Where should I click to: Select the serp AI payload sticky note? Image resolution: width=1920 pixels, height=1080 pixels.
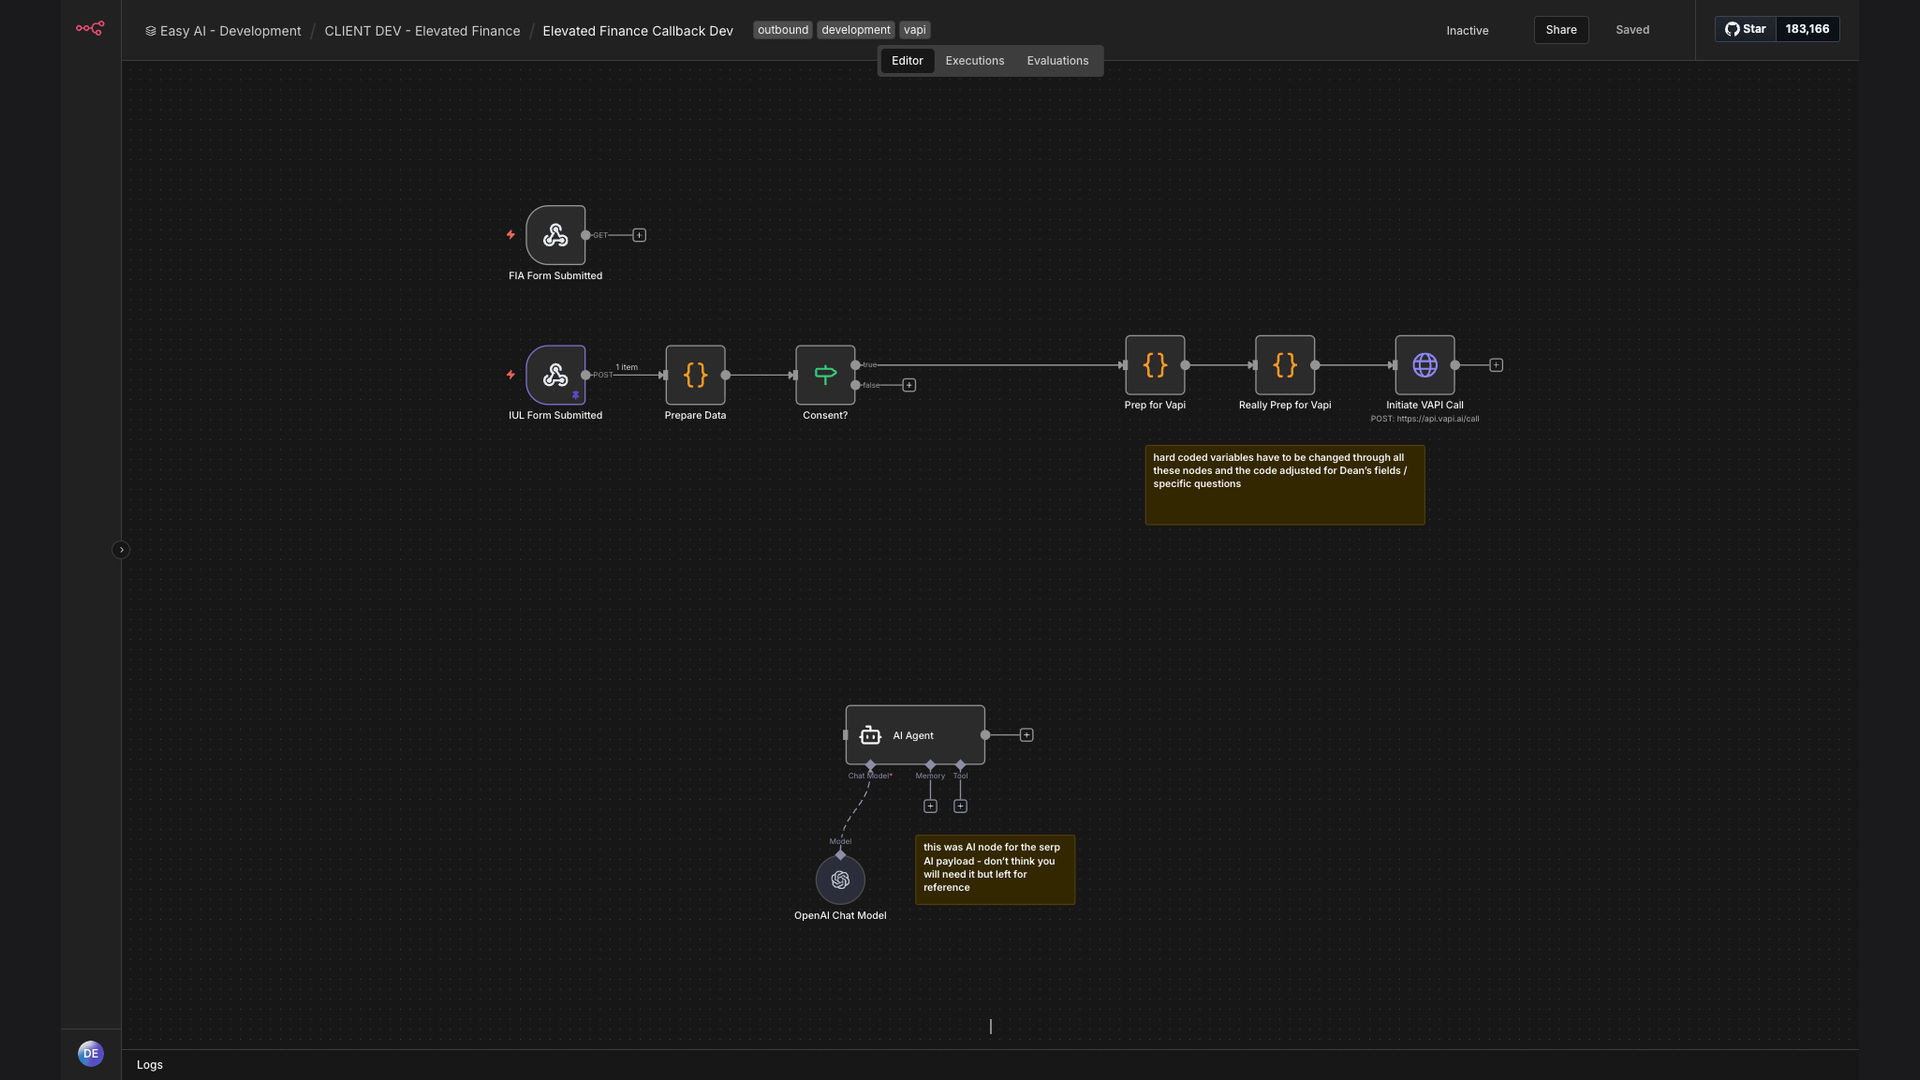pos(995,870)
